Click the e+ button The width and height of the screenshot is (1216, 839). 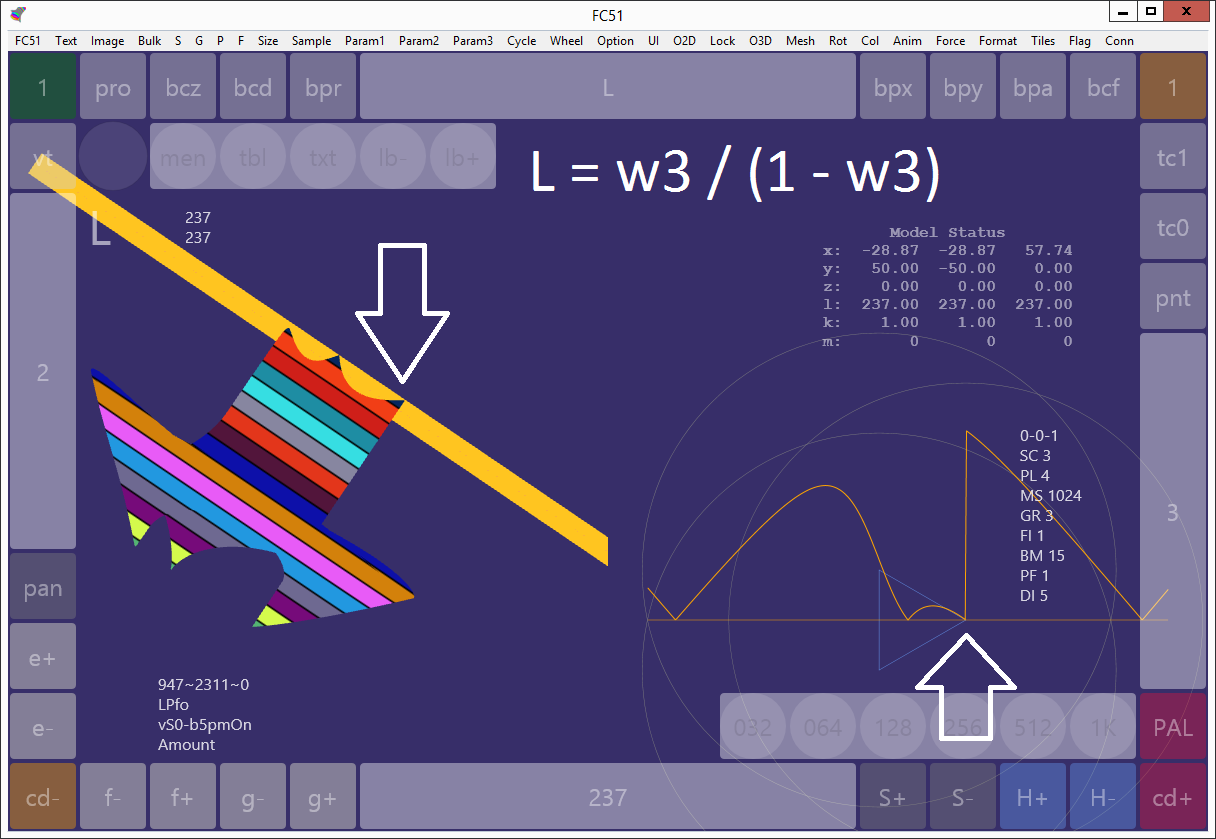tap(43, 657)
